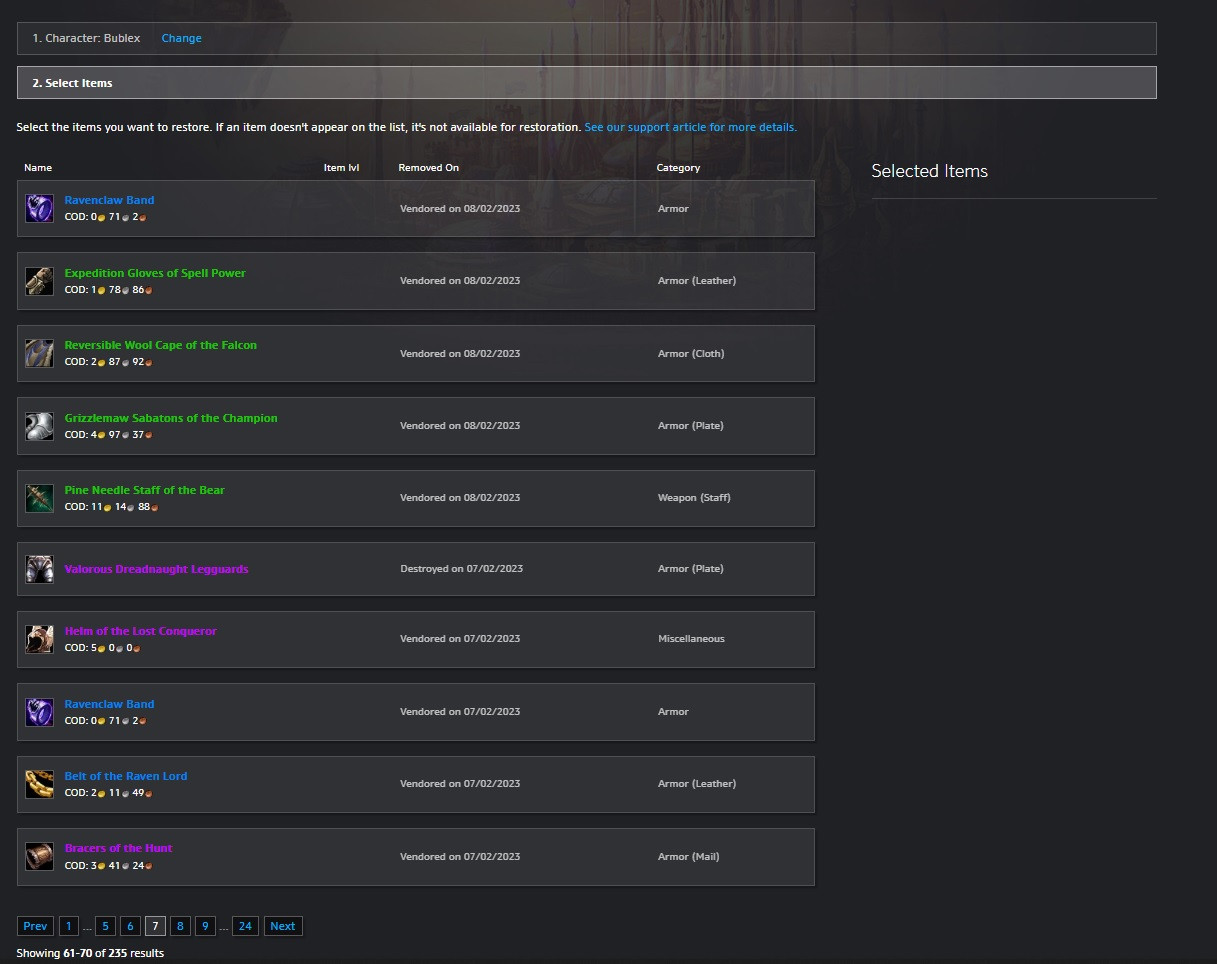Select Helm of the Lost Conqueror name
Viewport: 1217px width, 964px height.
click(x=140, y=631)
